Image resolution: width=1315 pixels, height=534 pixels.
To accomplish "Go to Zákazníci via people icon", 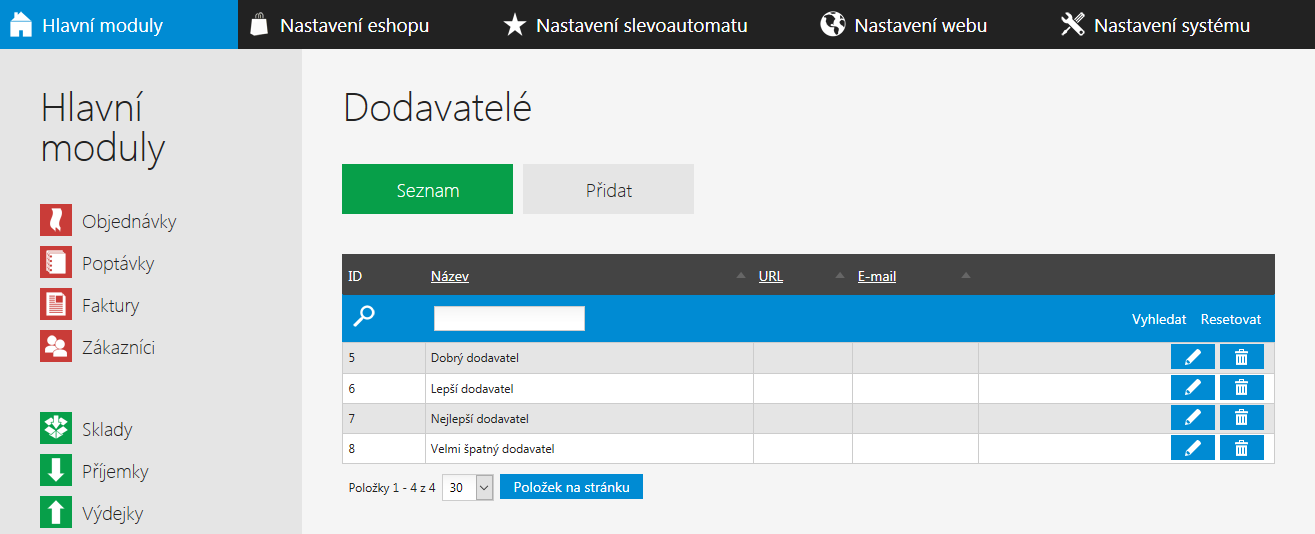I will point(56,347).
